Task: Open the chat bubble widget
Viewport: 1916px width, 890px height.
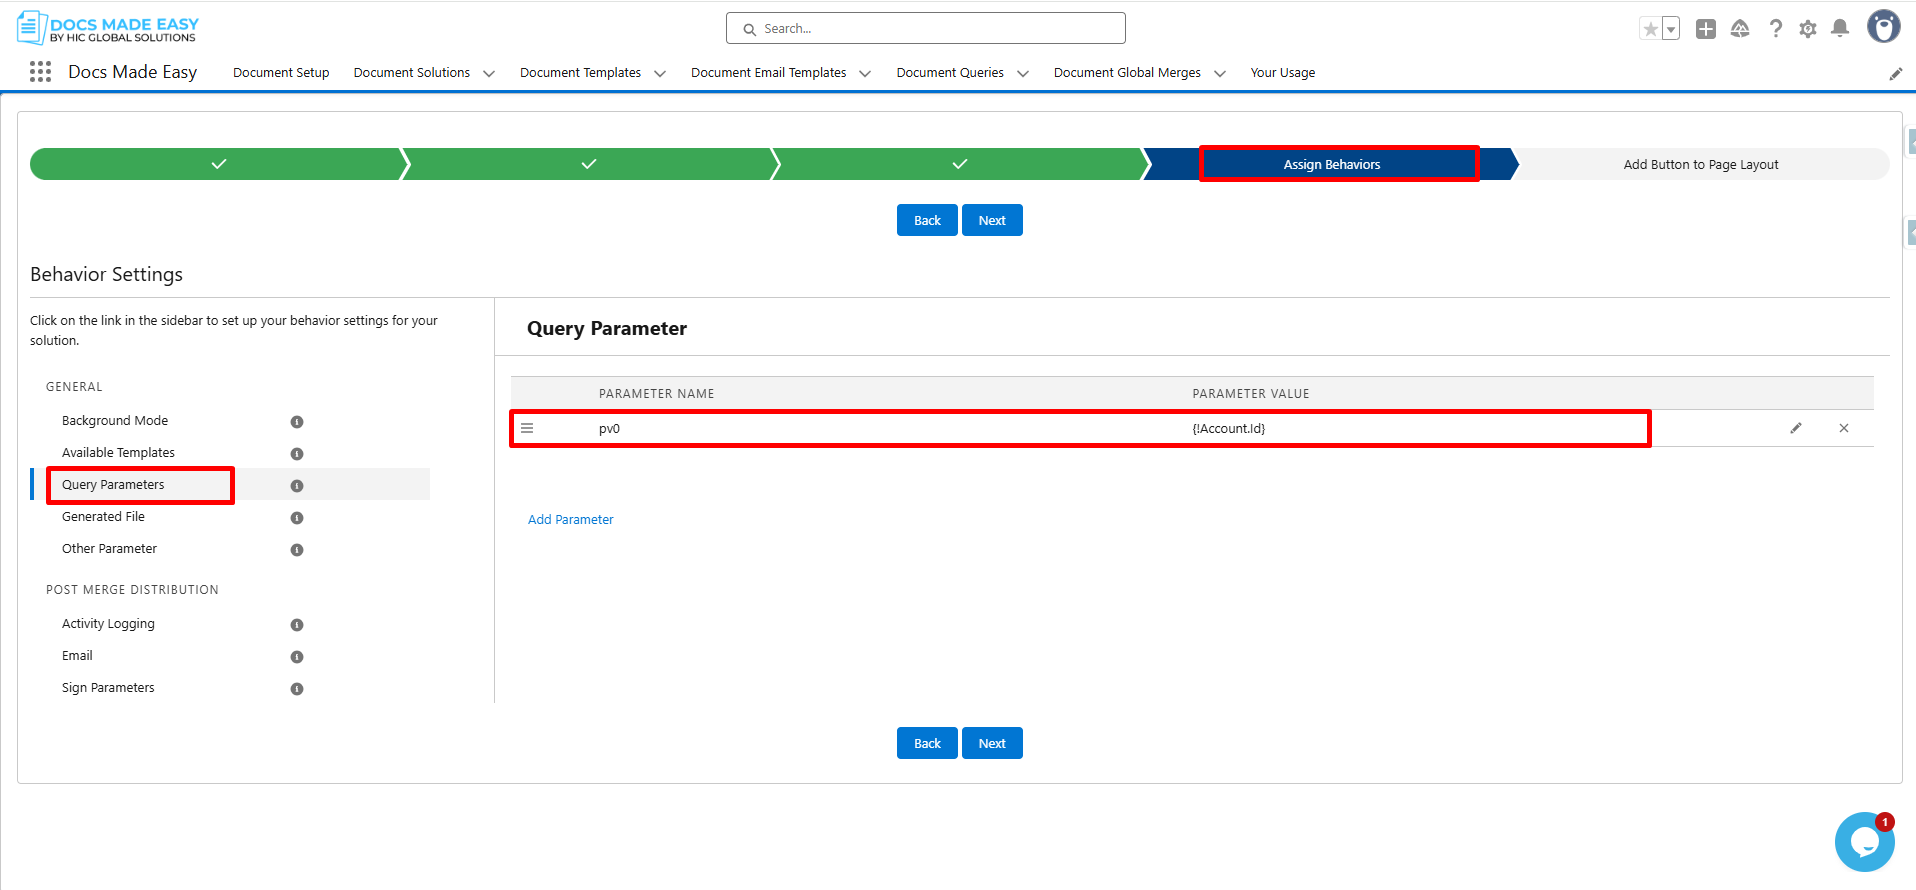Action: (1864, 842)
